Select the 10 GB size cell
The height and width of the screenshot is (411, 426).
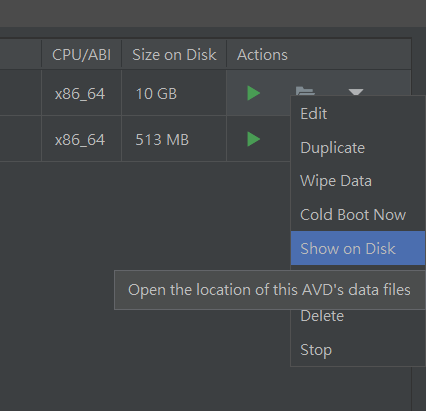tap(174, 94)
